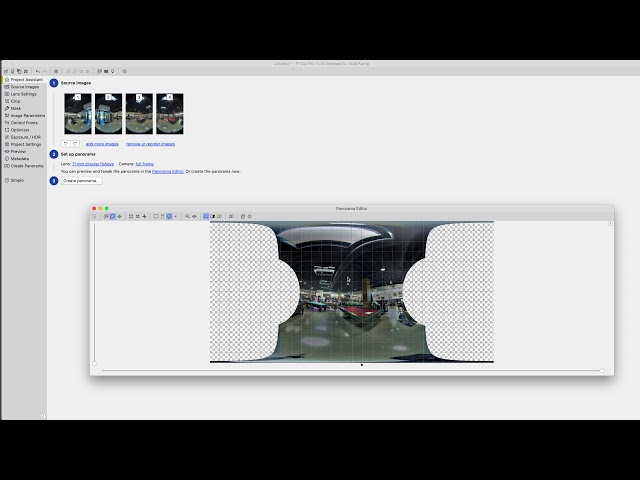
Task: Click the dark rectangle viewer icon in main toolbar
Action: click(106, 71)
